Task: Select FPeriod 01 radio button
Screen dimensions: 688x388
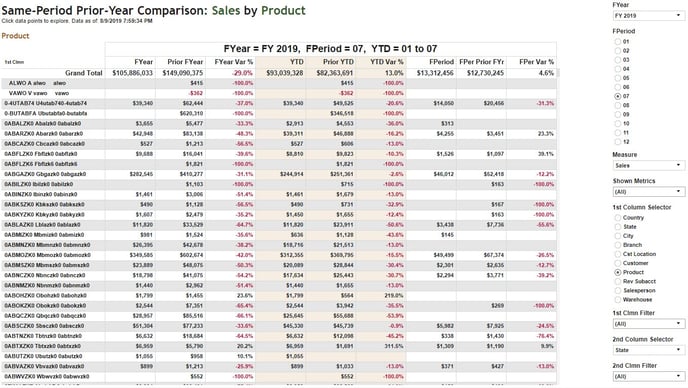Action: (x=618, y=42)
